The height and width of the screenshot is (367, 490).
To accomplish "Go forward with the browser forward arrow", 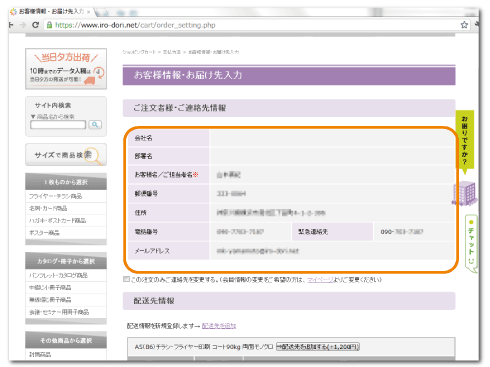I will pos(23,25).
